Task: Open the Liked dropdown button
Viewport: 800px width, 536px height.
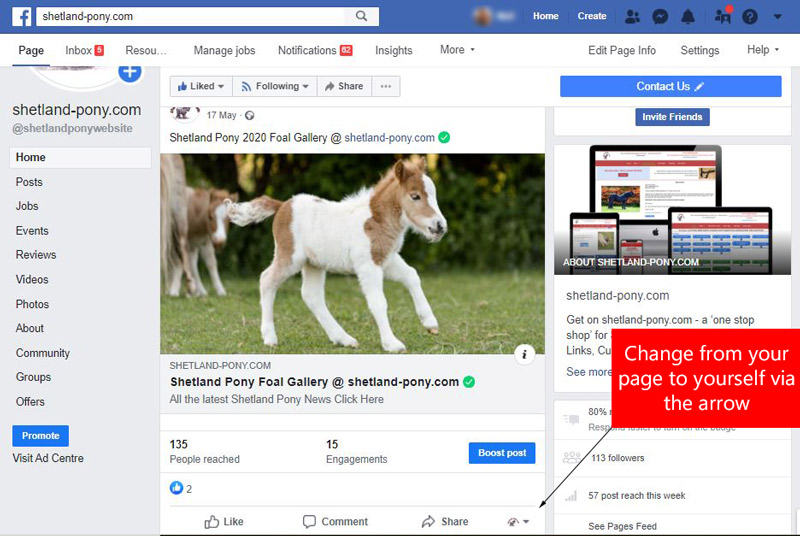Action: pos(201,86)
